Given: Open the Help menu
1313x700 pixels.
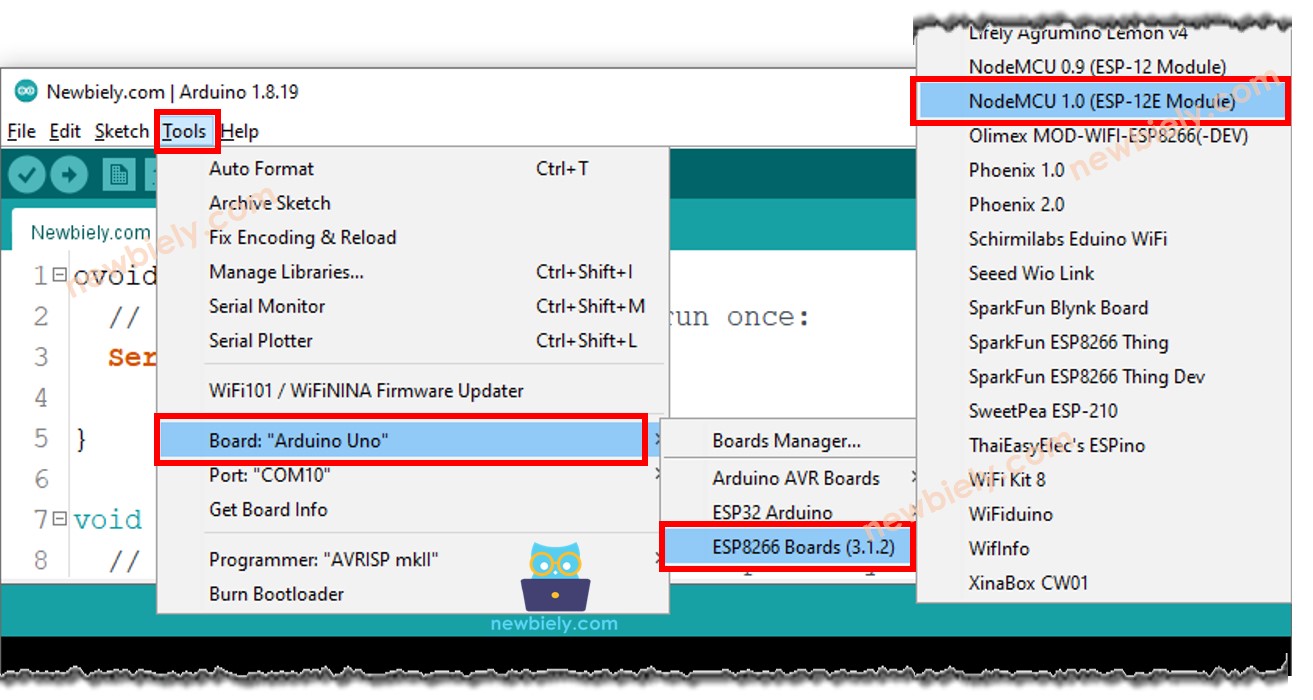Looking at the screenshot, I should (x=241, y=131).
